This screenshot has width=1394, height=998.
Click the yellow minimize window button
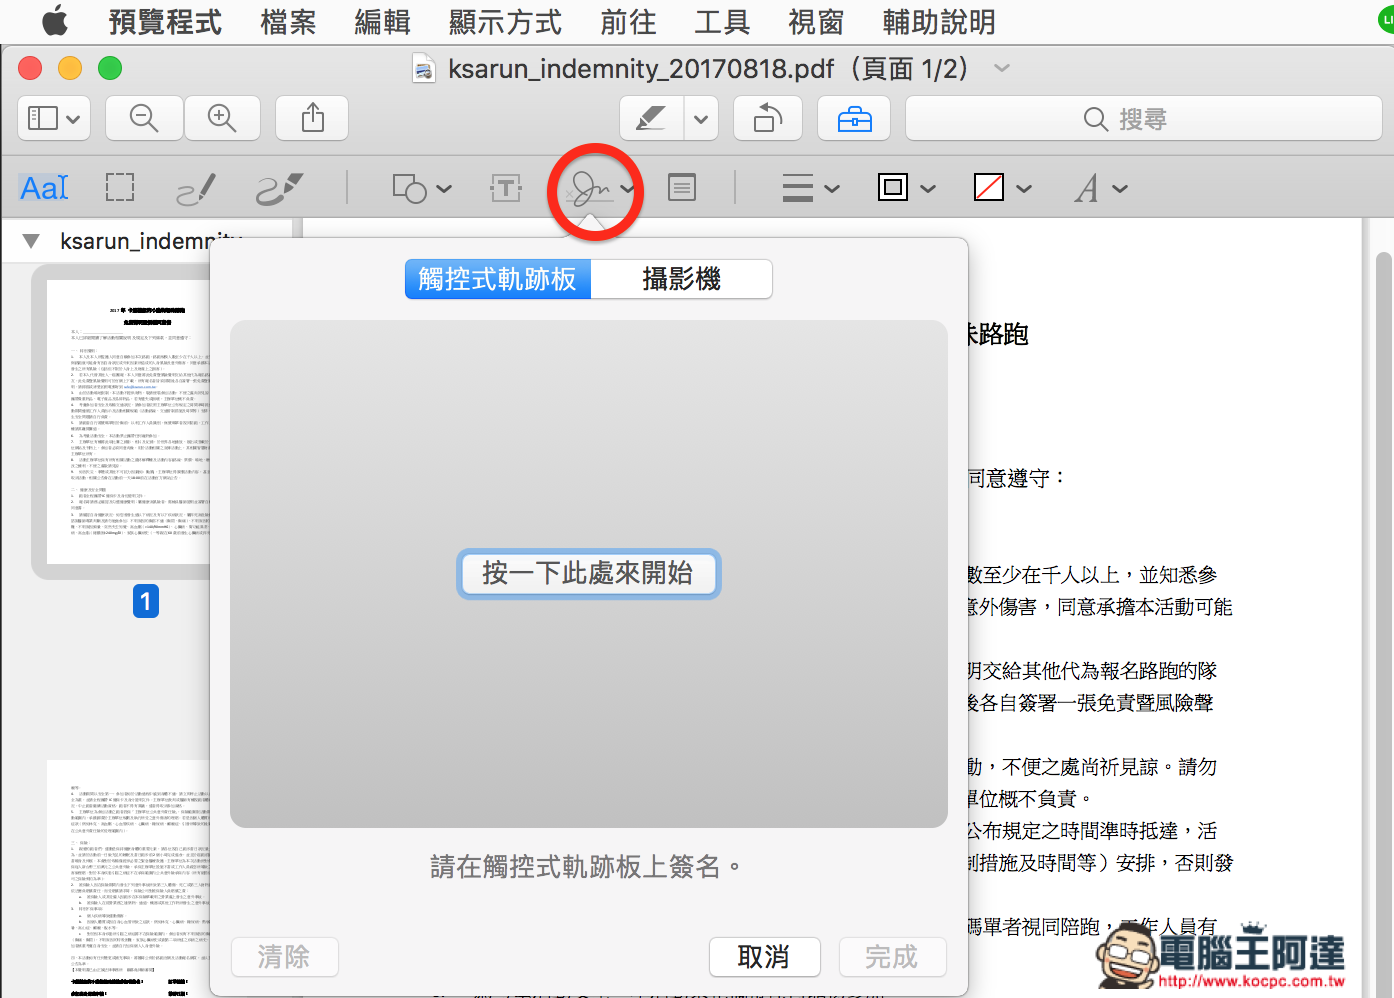coord(70,68)
